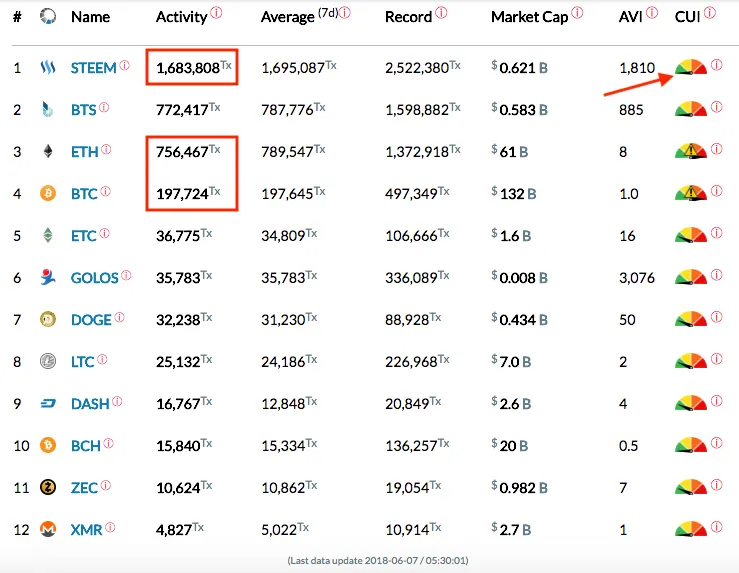Viewport: 739px width, 573px height.
Task: Click the DOGE coin logo icon
Action: coord(48,319)
